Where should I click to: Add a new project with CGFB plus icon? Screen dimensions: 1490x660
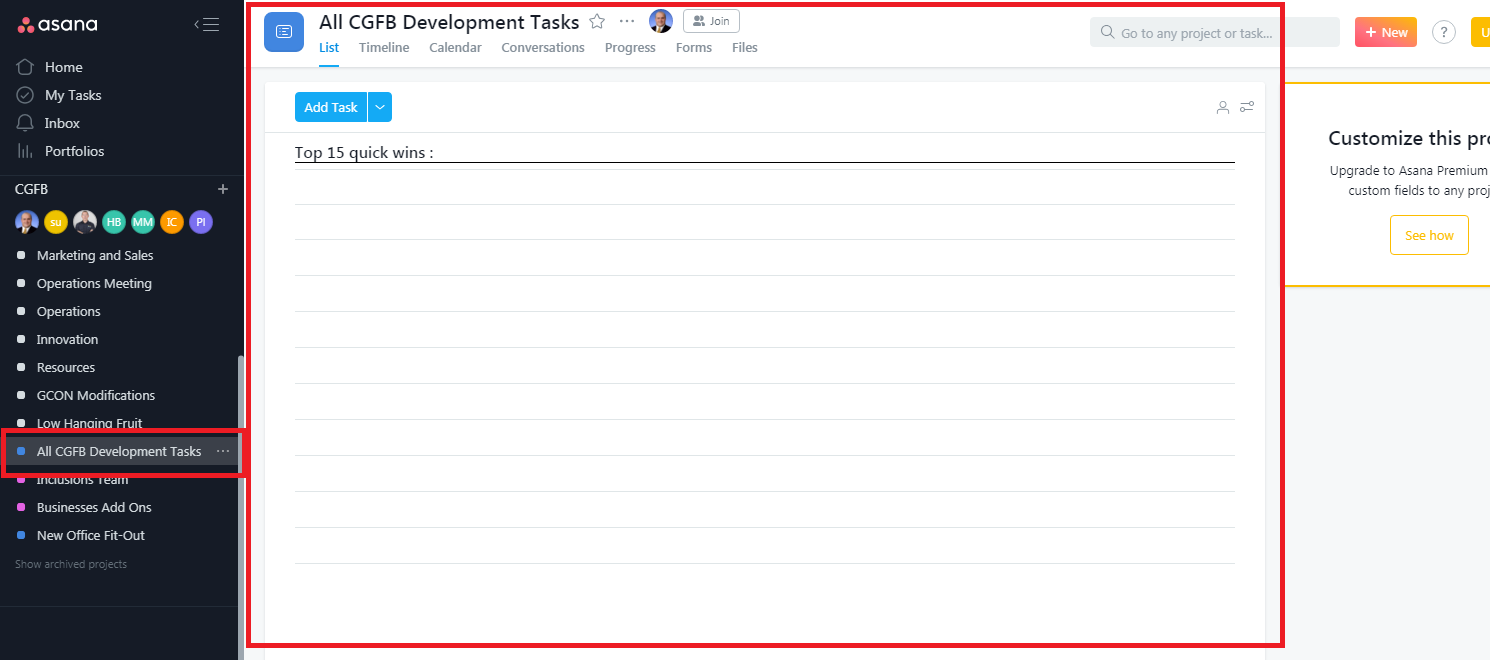[223, 189]
